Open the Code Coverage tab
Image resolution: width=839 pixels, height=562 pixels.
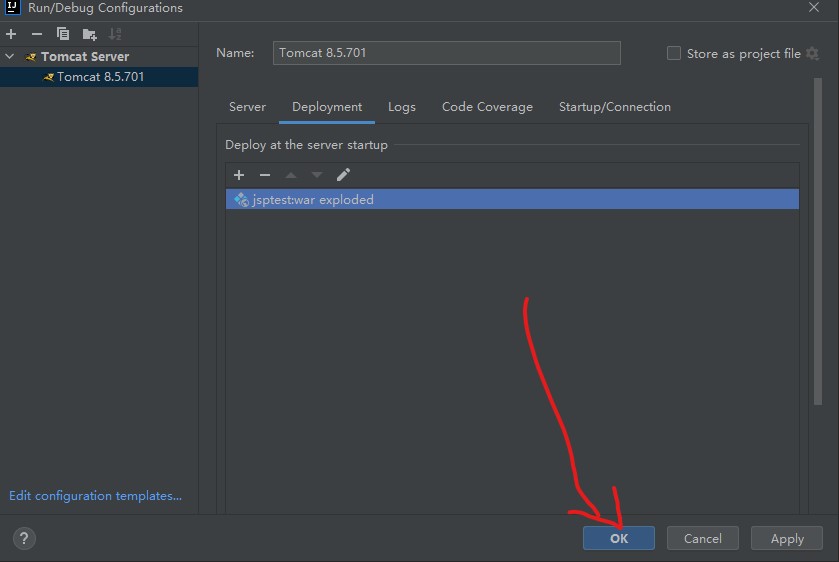click(487, 107)
